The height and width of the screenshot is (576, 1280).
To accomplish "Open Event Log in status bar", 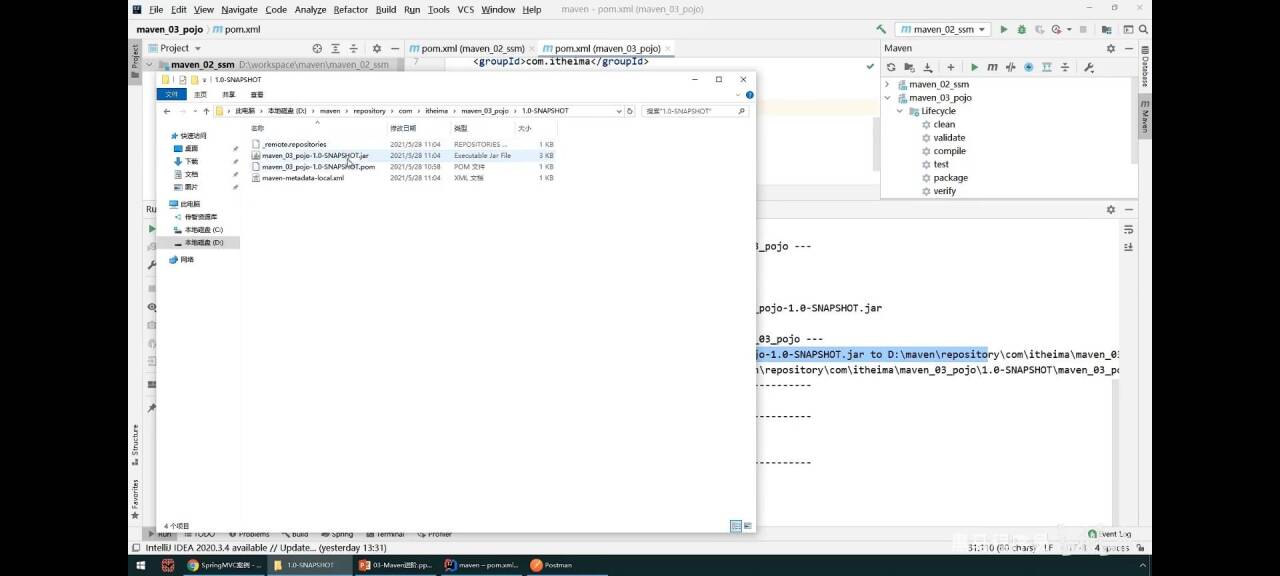I will coord(1110,534).
